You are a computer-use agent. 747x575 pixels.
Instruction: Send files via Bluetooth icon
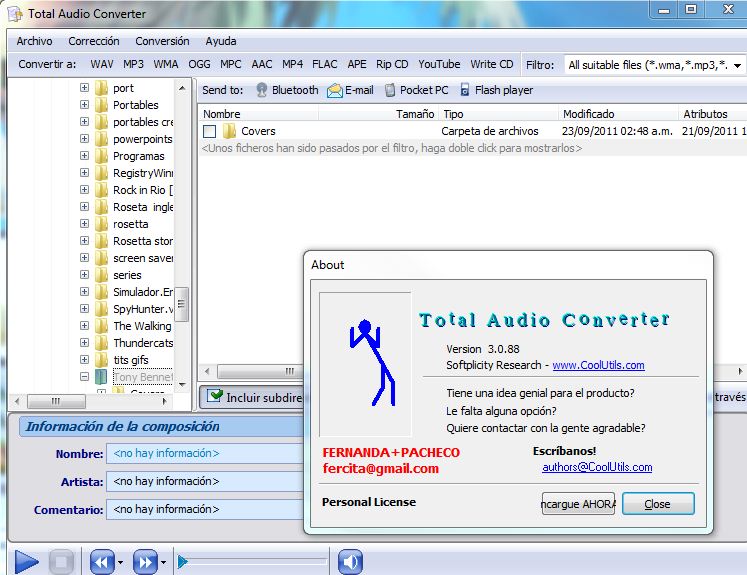[x=262, y=90]
